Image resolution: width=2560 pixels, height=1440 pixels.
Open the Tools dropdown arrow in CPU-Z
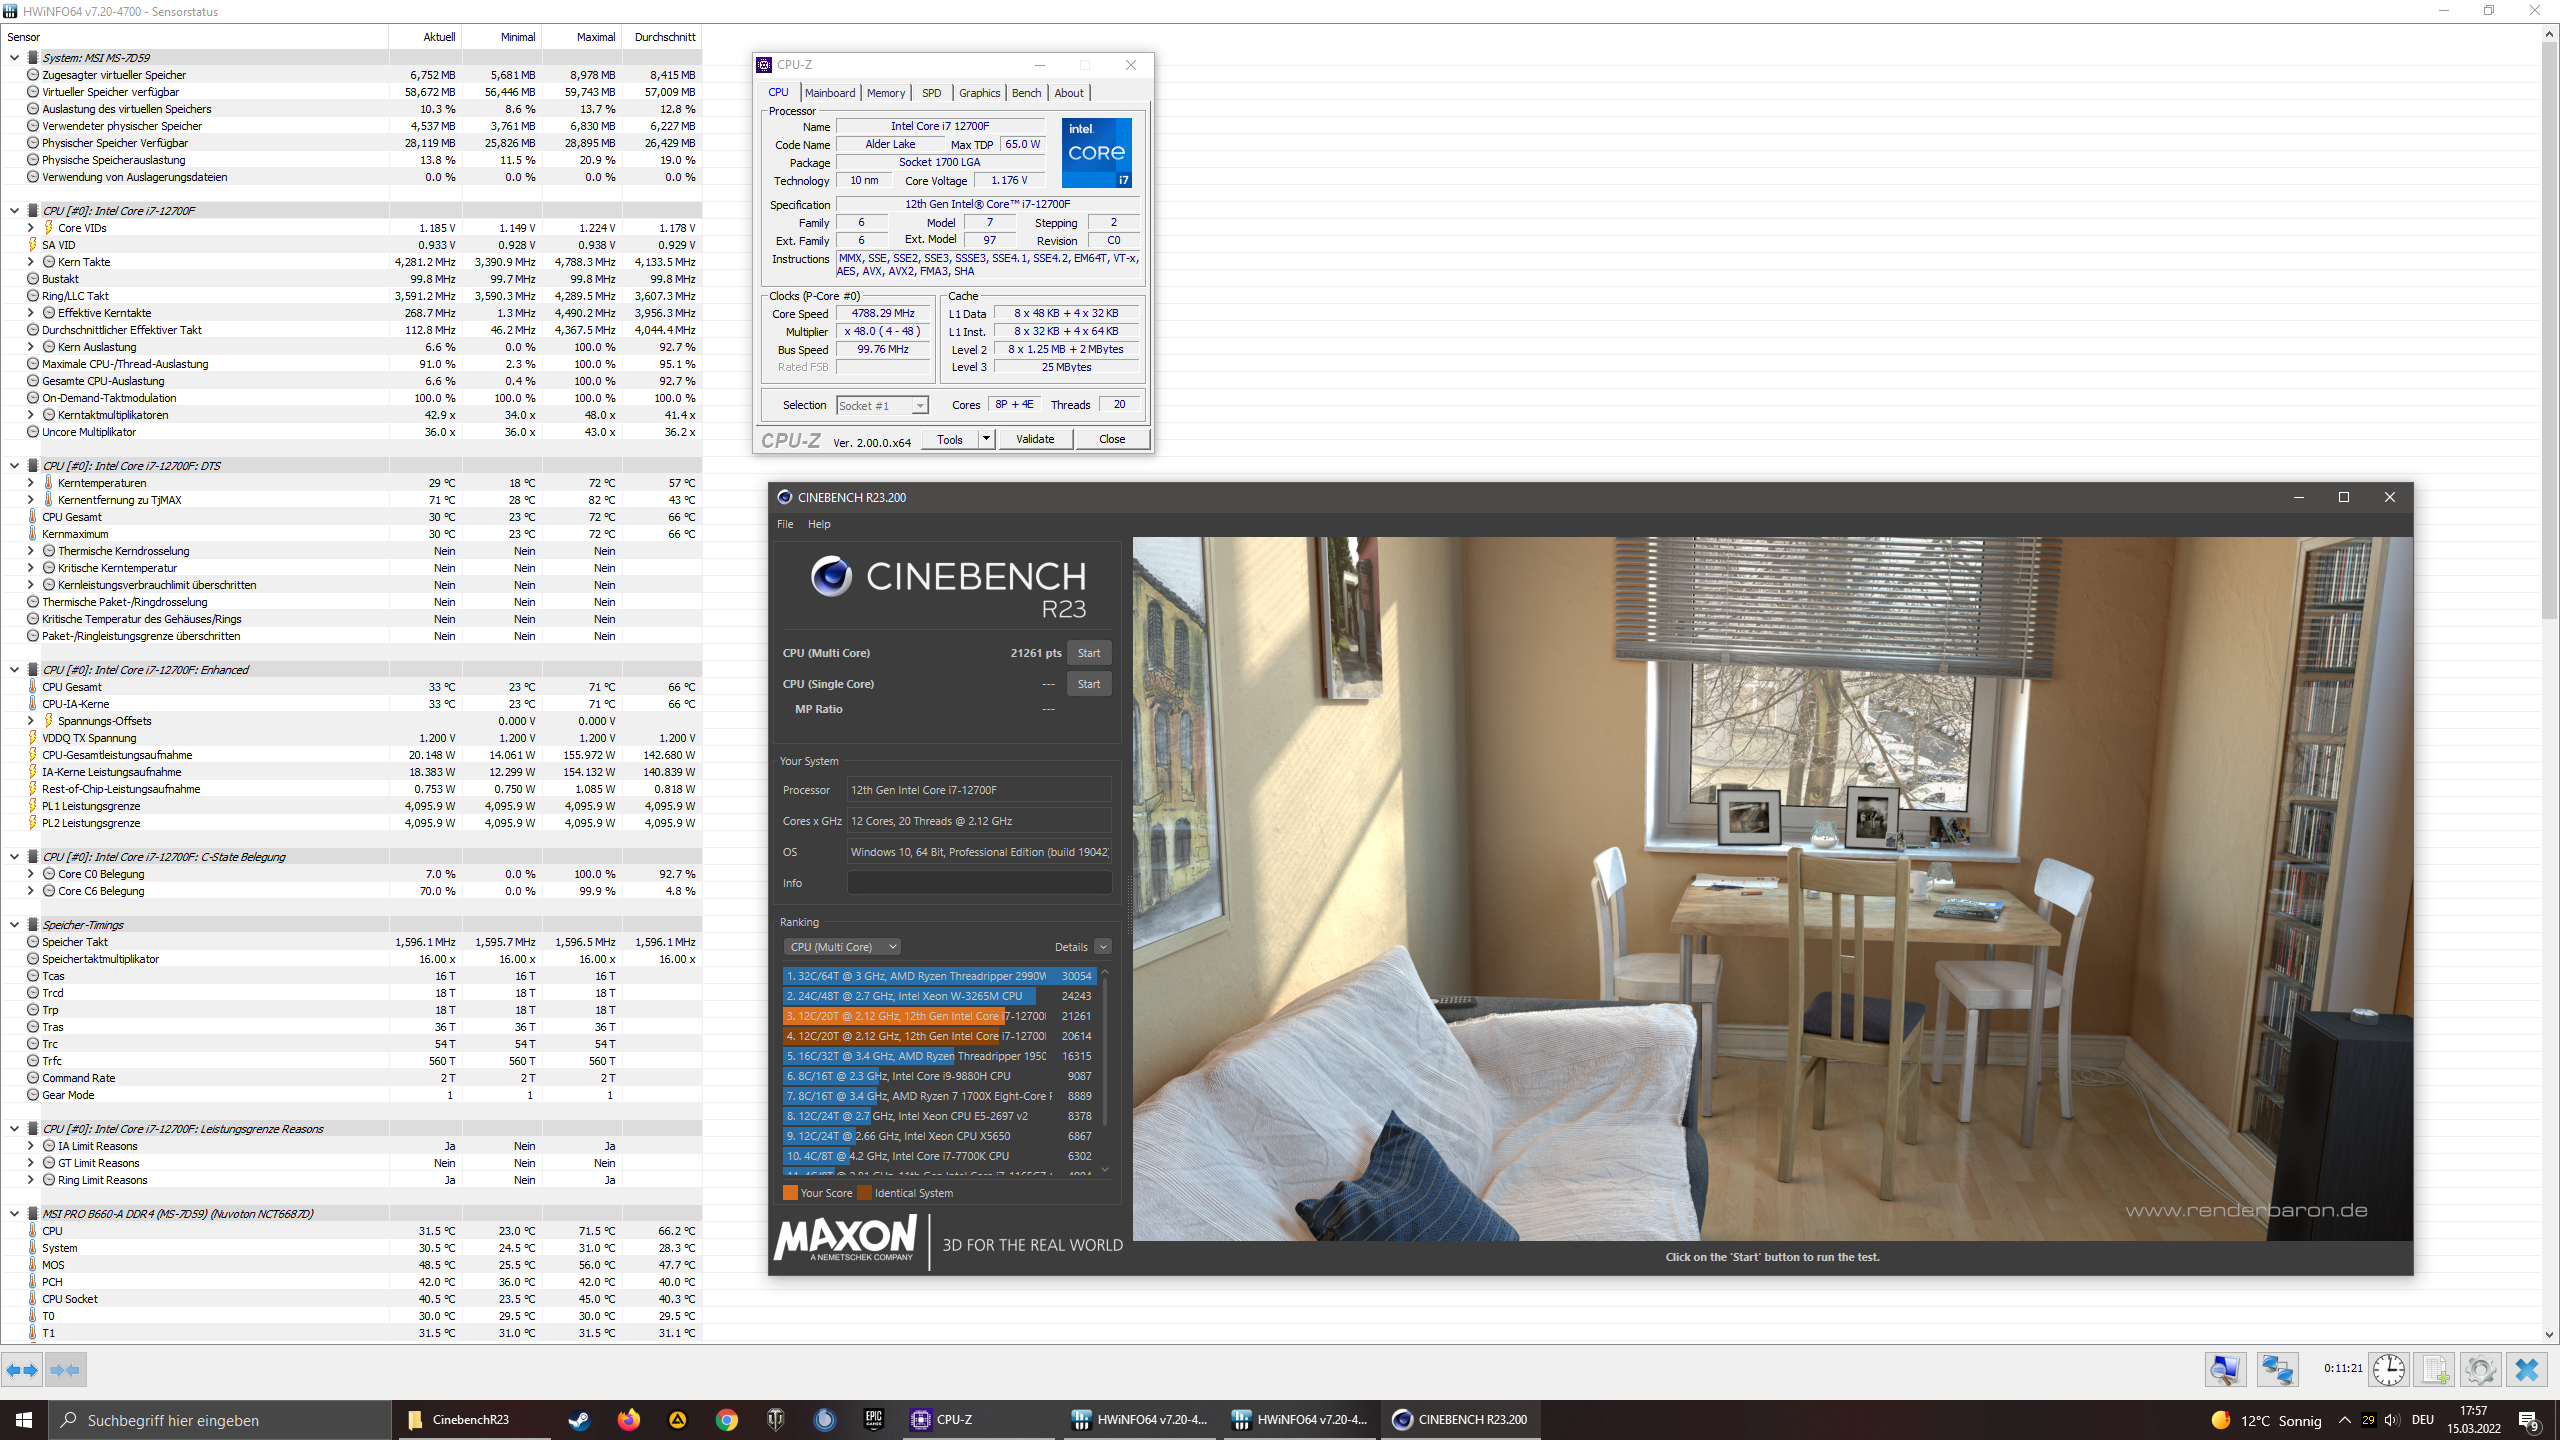pos(986,439)
